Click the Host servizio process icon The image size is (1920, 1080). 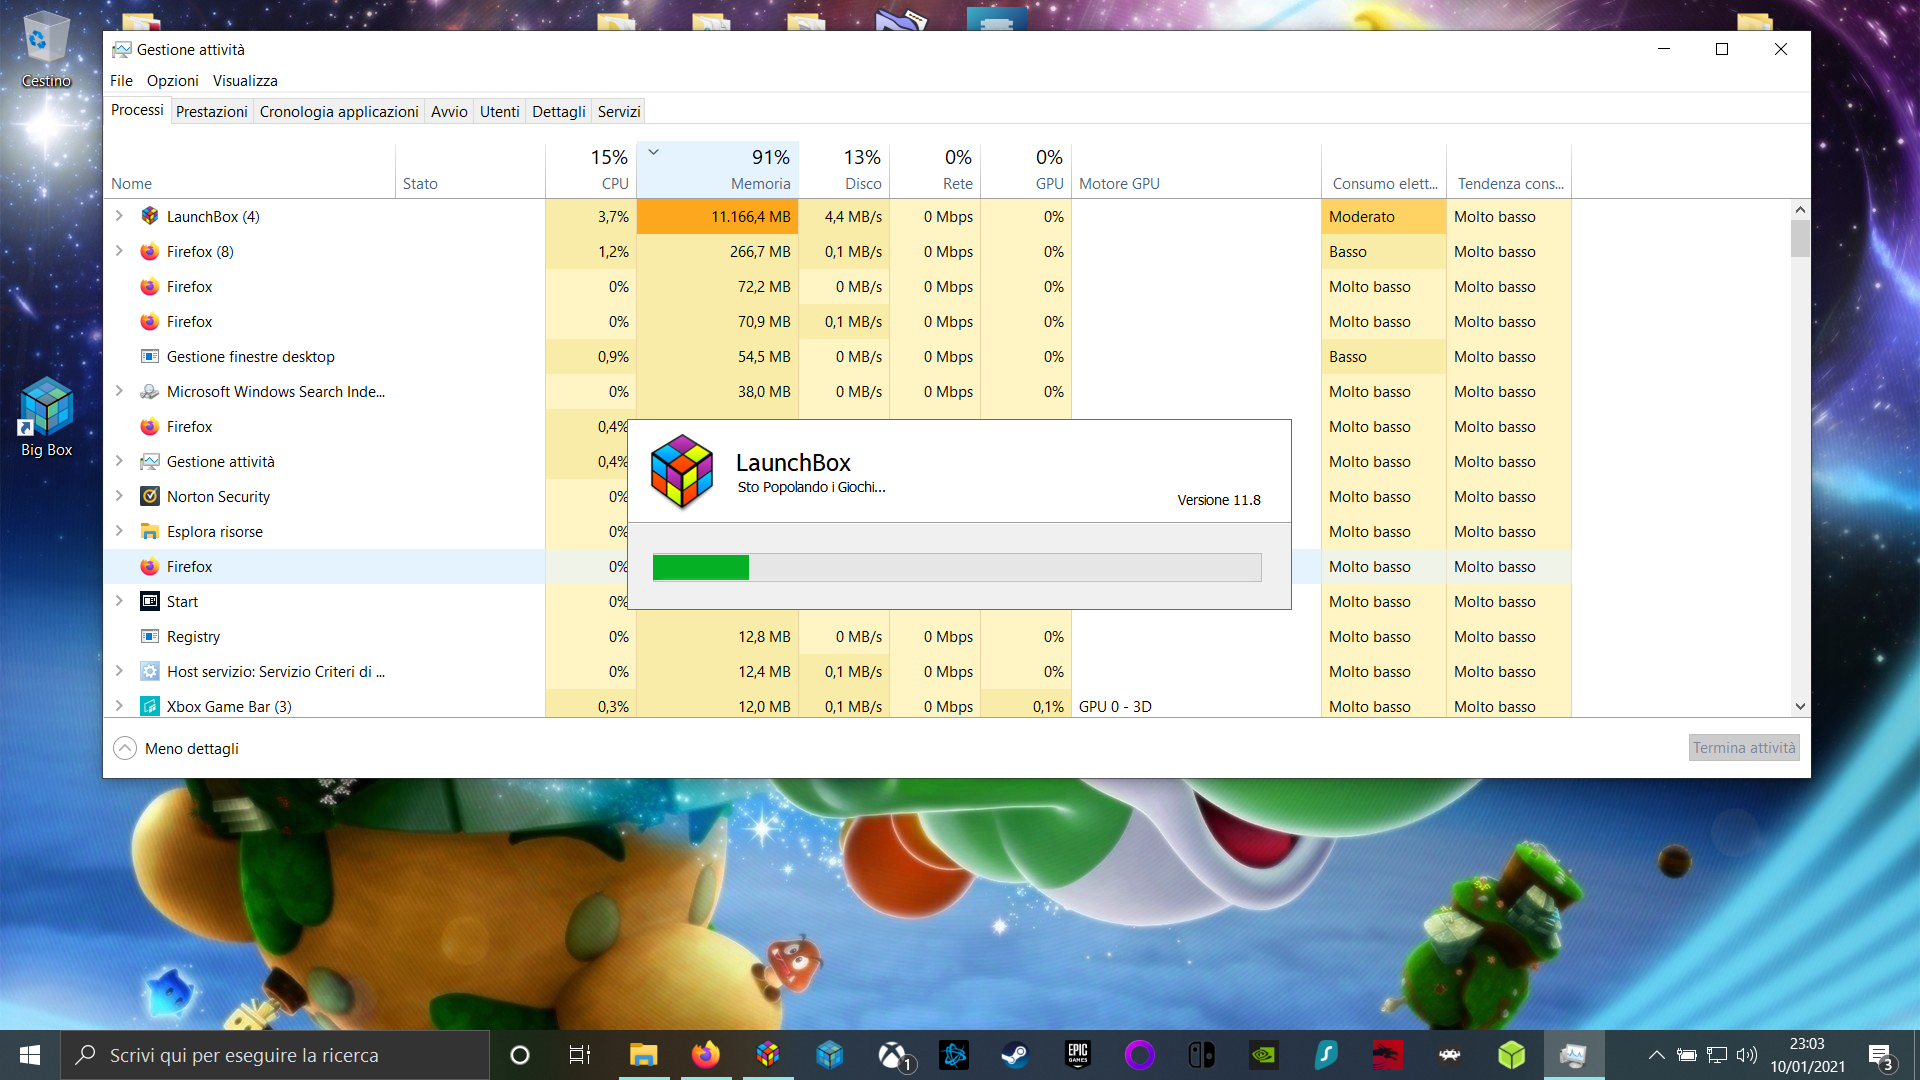(x=150, y=671)
